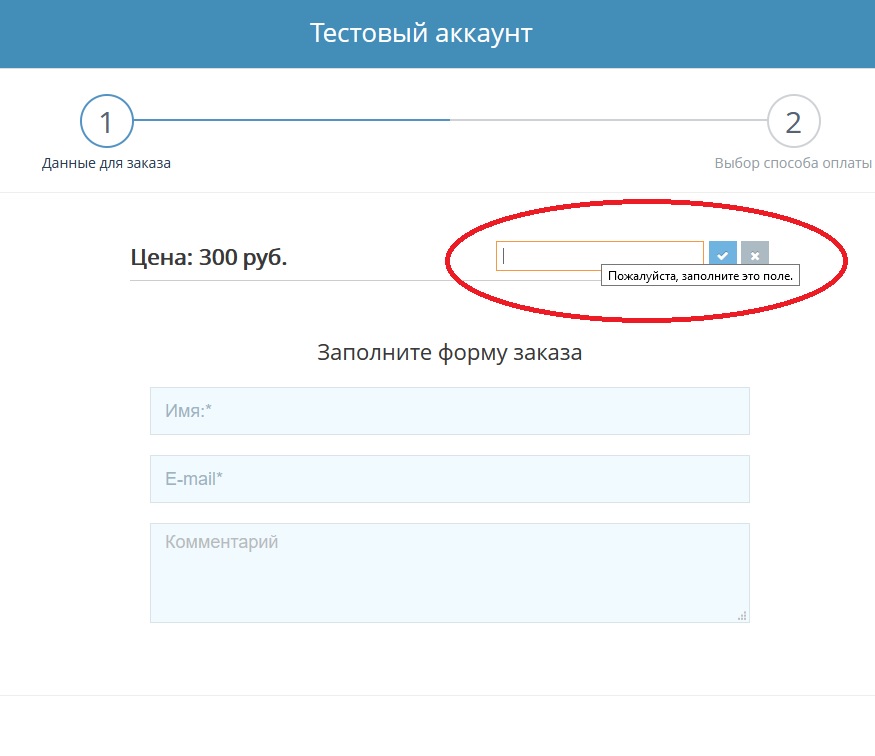
Task: Cancel price edit with the gray X button
Action: [755, 255]
